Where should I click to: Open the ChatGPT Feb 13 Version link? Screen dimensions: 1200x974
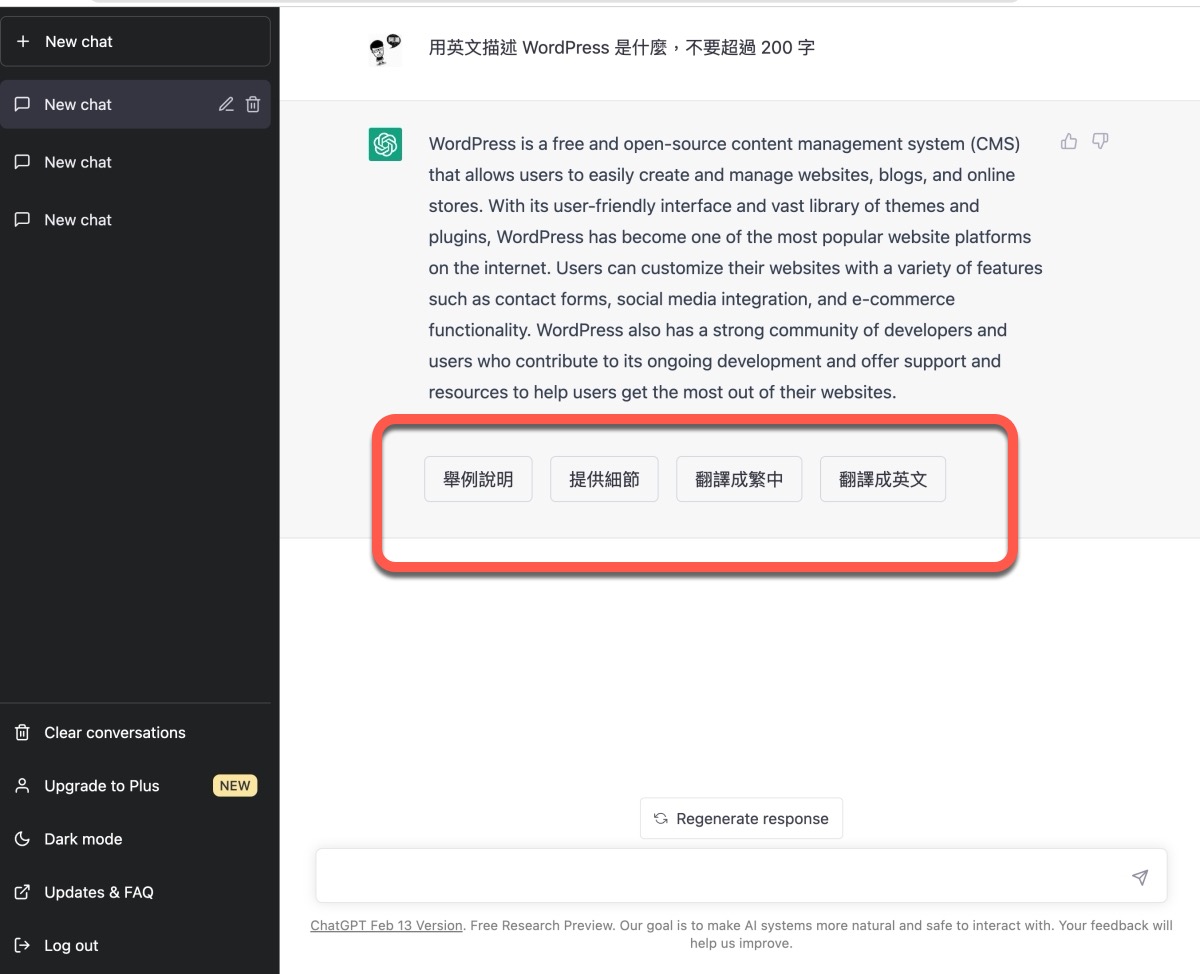pos(386,926)
